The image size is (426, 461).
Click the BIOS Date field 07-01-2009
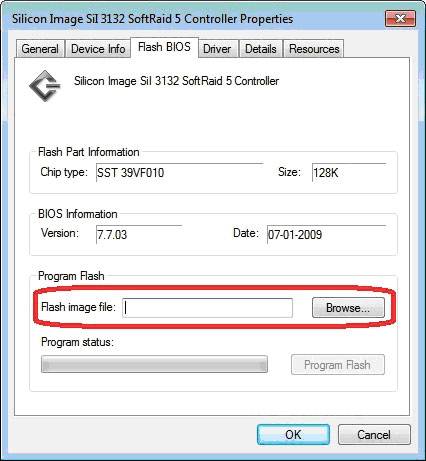(326, 234)
